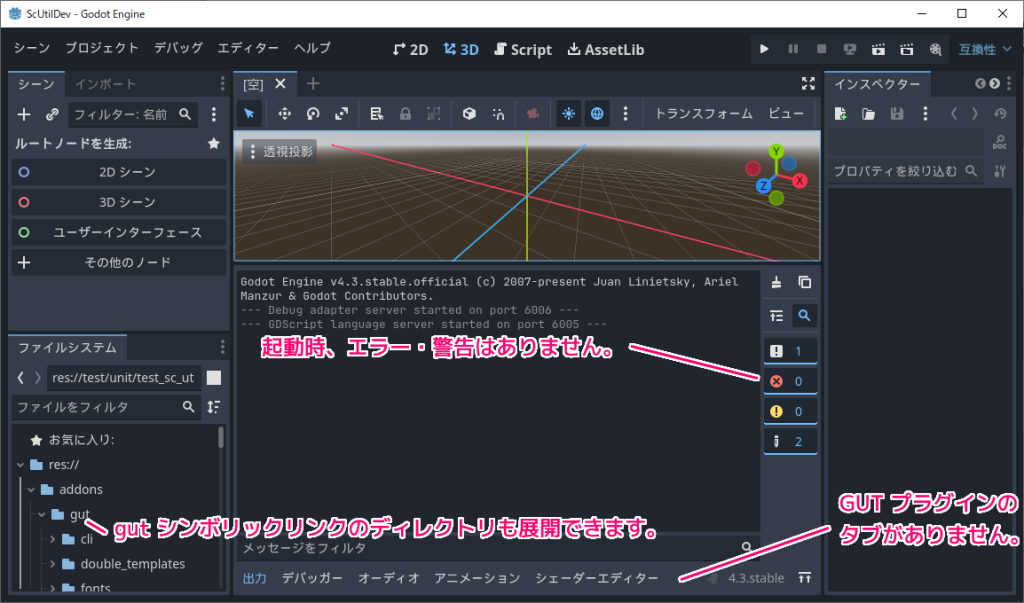The image size is (1024, 603).
Task: Select the Select Mode arrow tool
Action: pos(249,114)
